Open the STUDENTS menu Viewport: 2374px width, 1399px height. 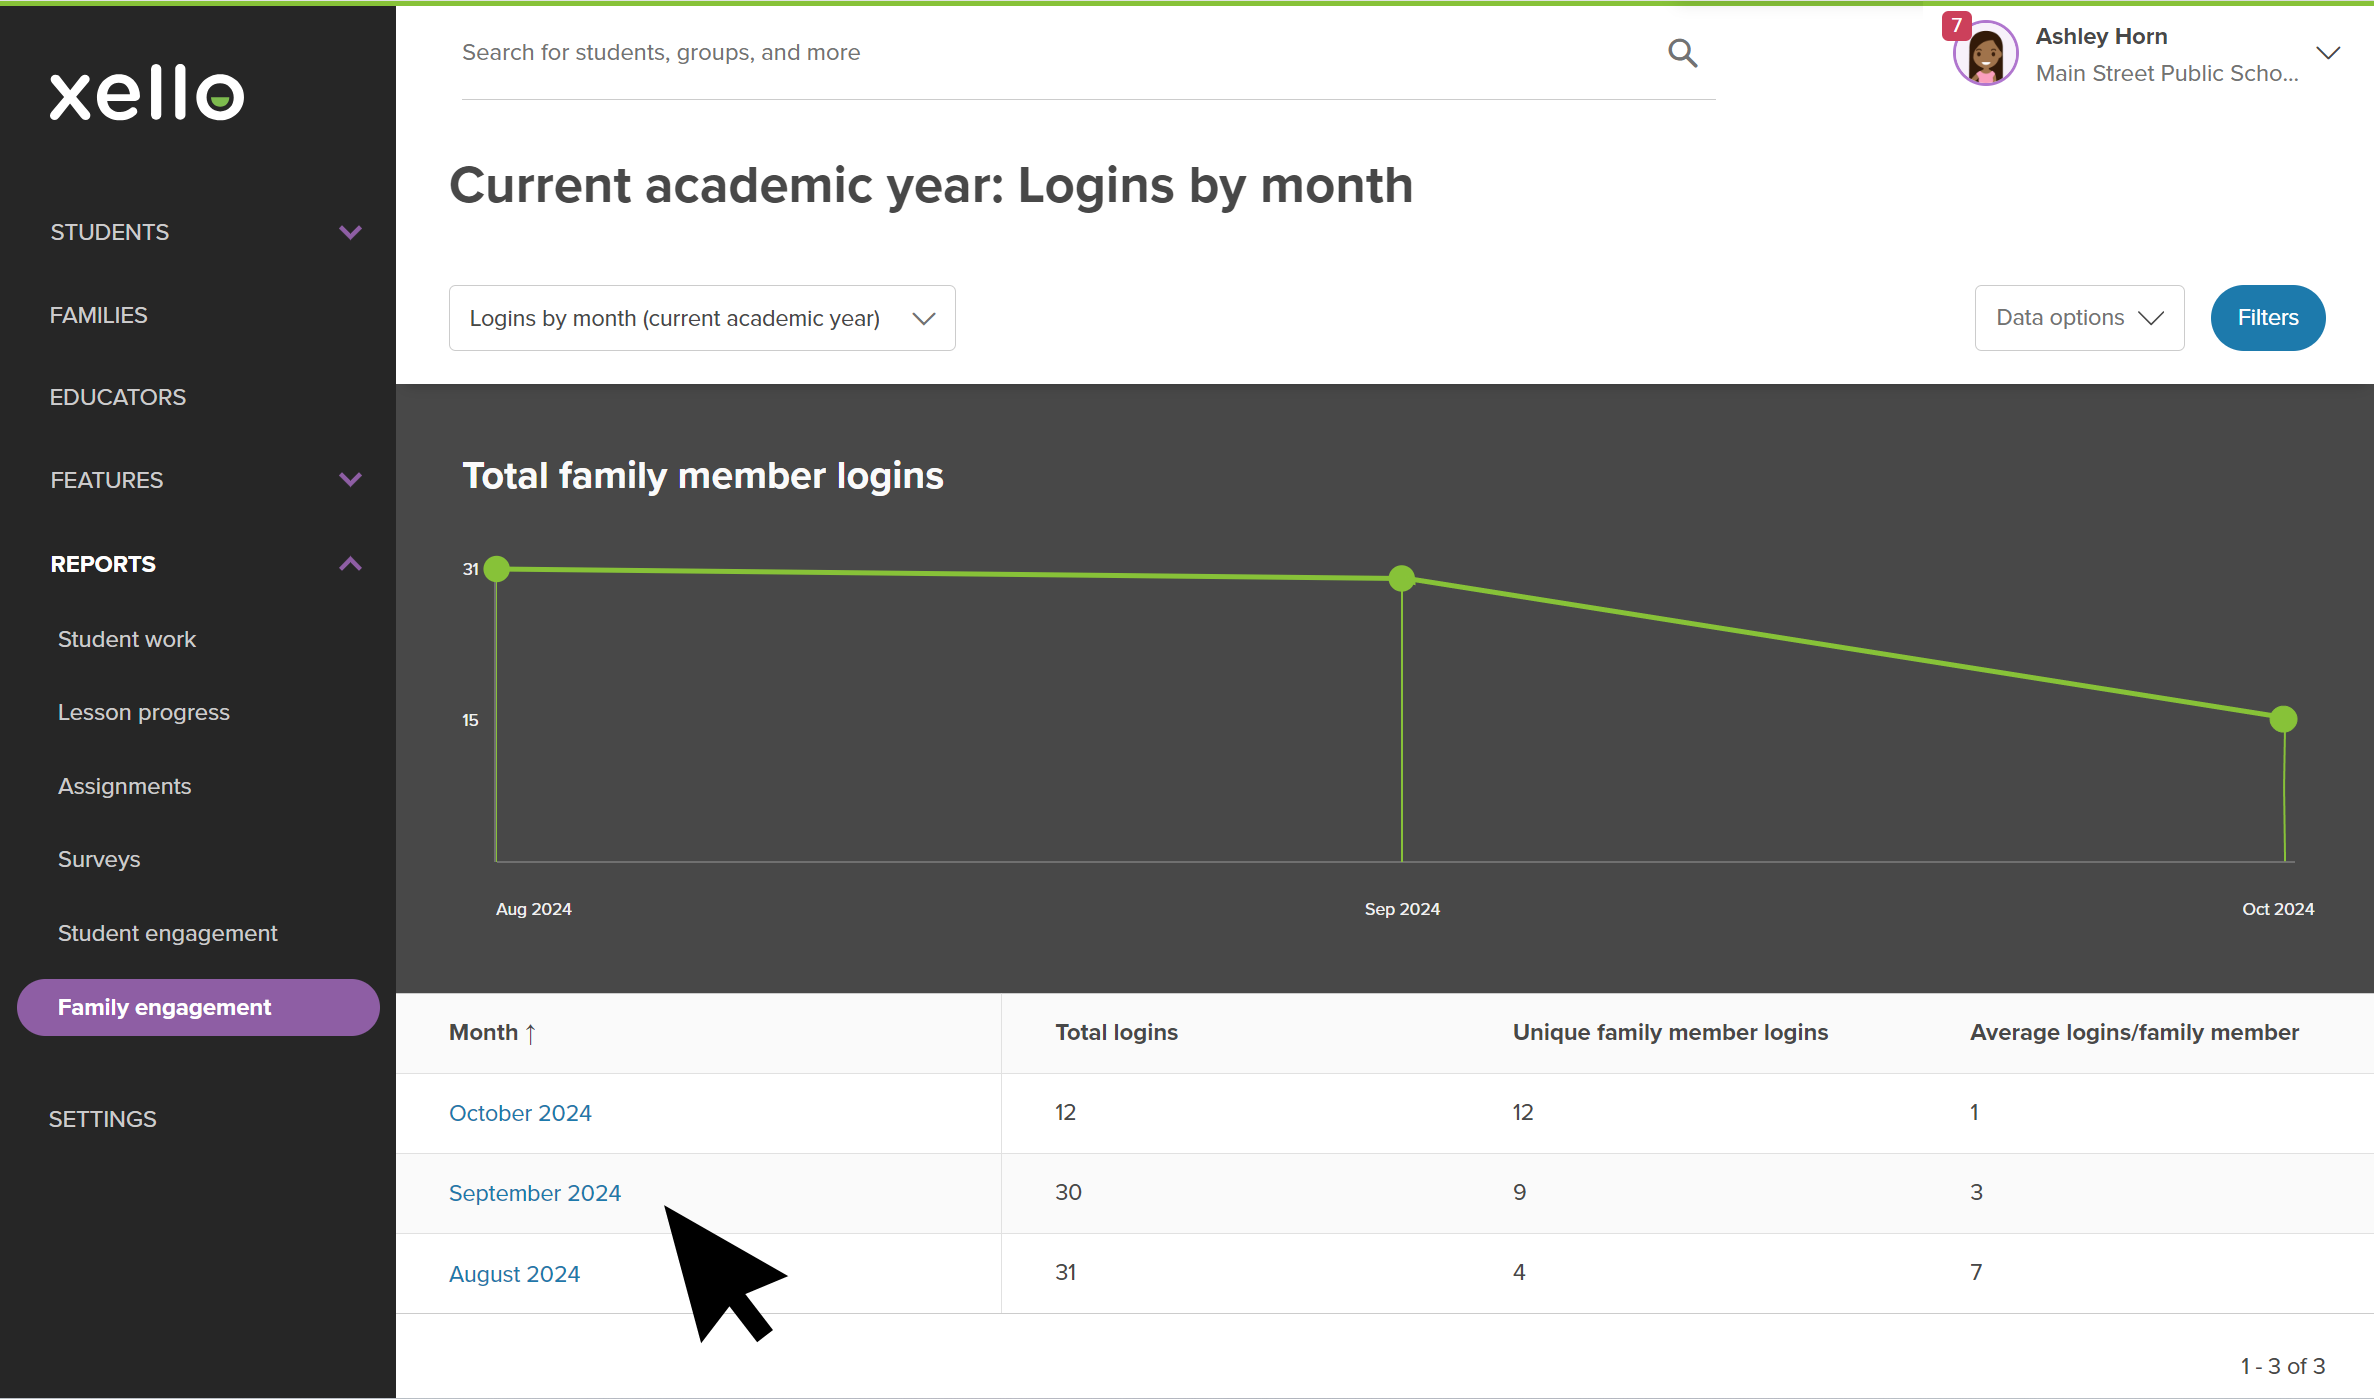tap(110, 232)
